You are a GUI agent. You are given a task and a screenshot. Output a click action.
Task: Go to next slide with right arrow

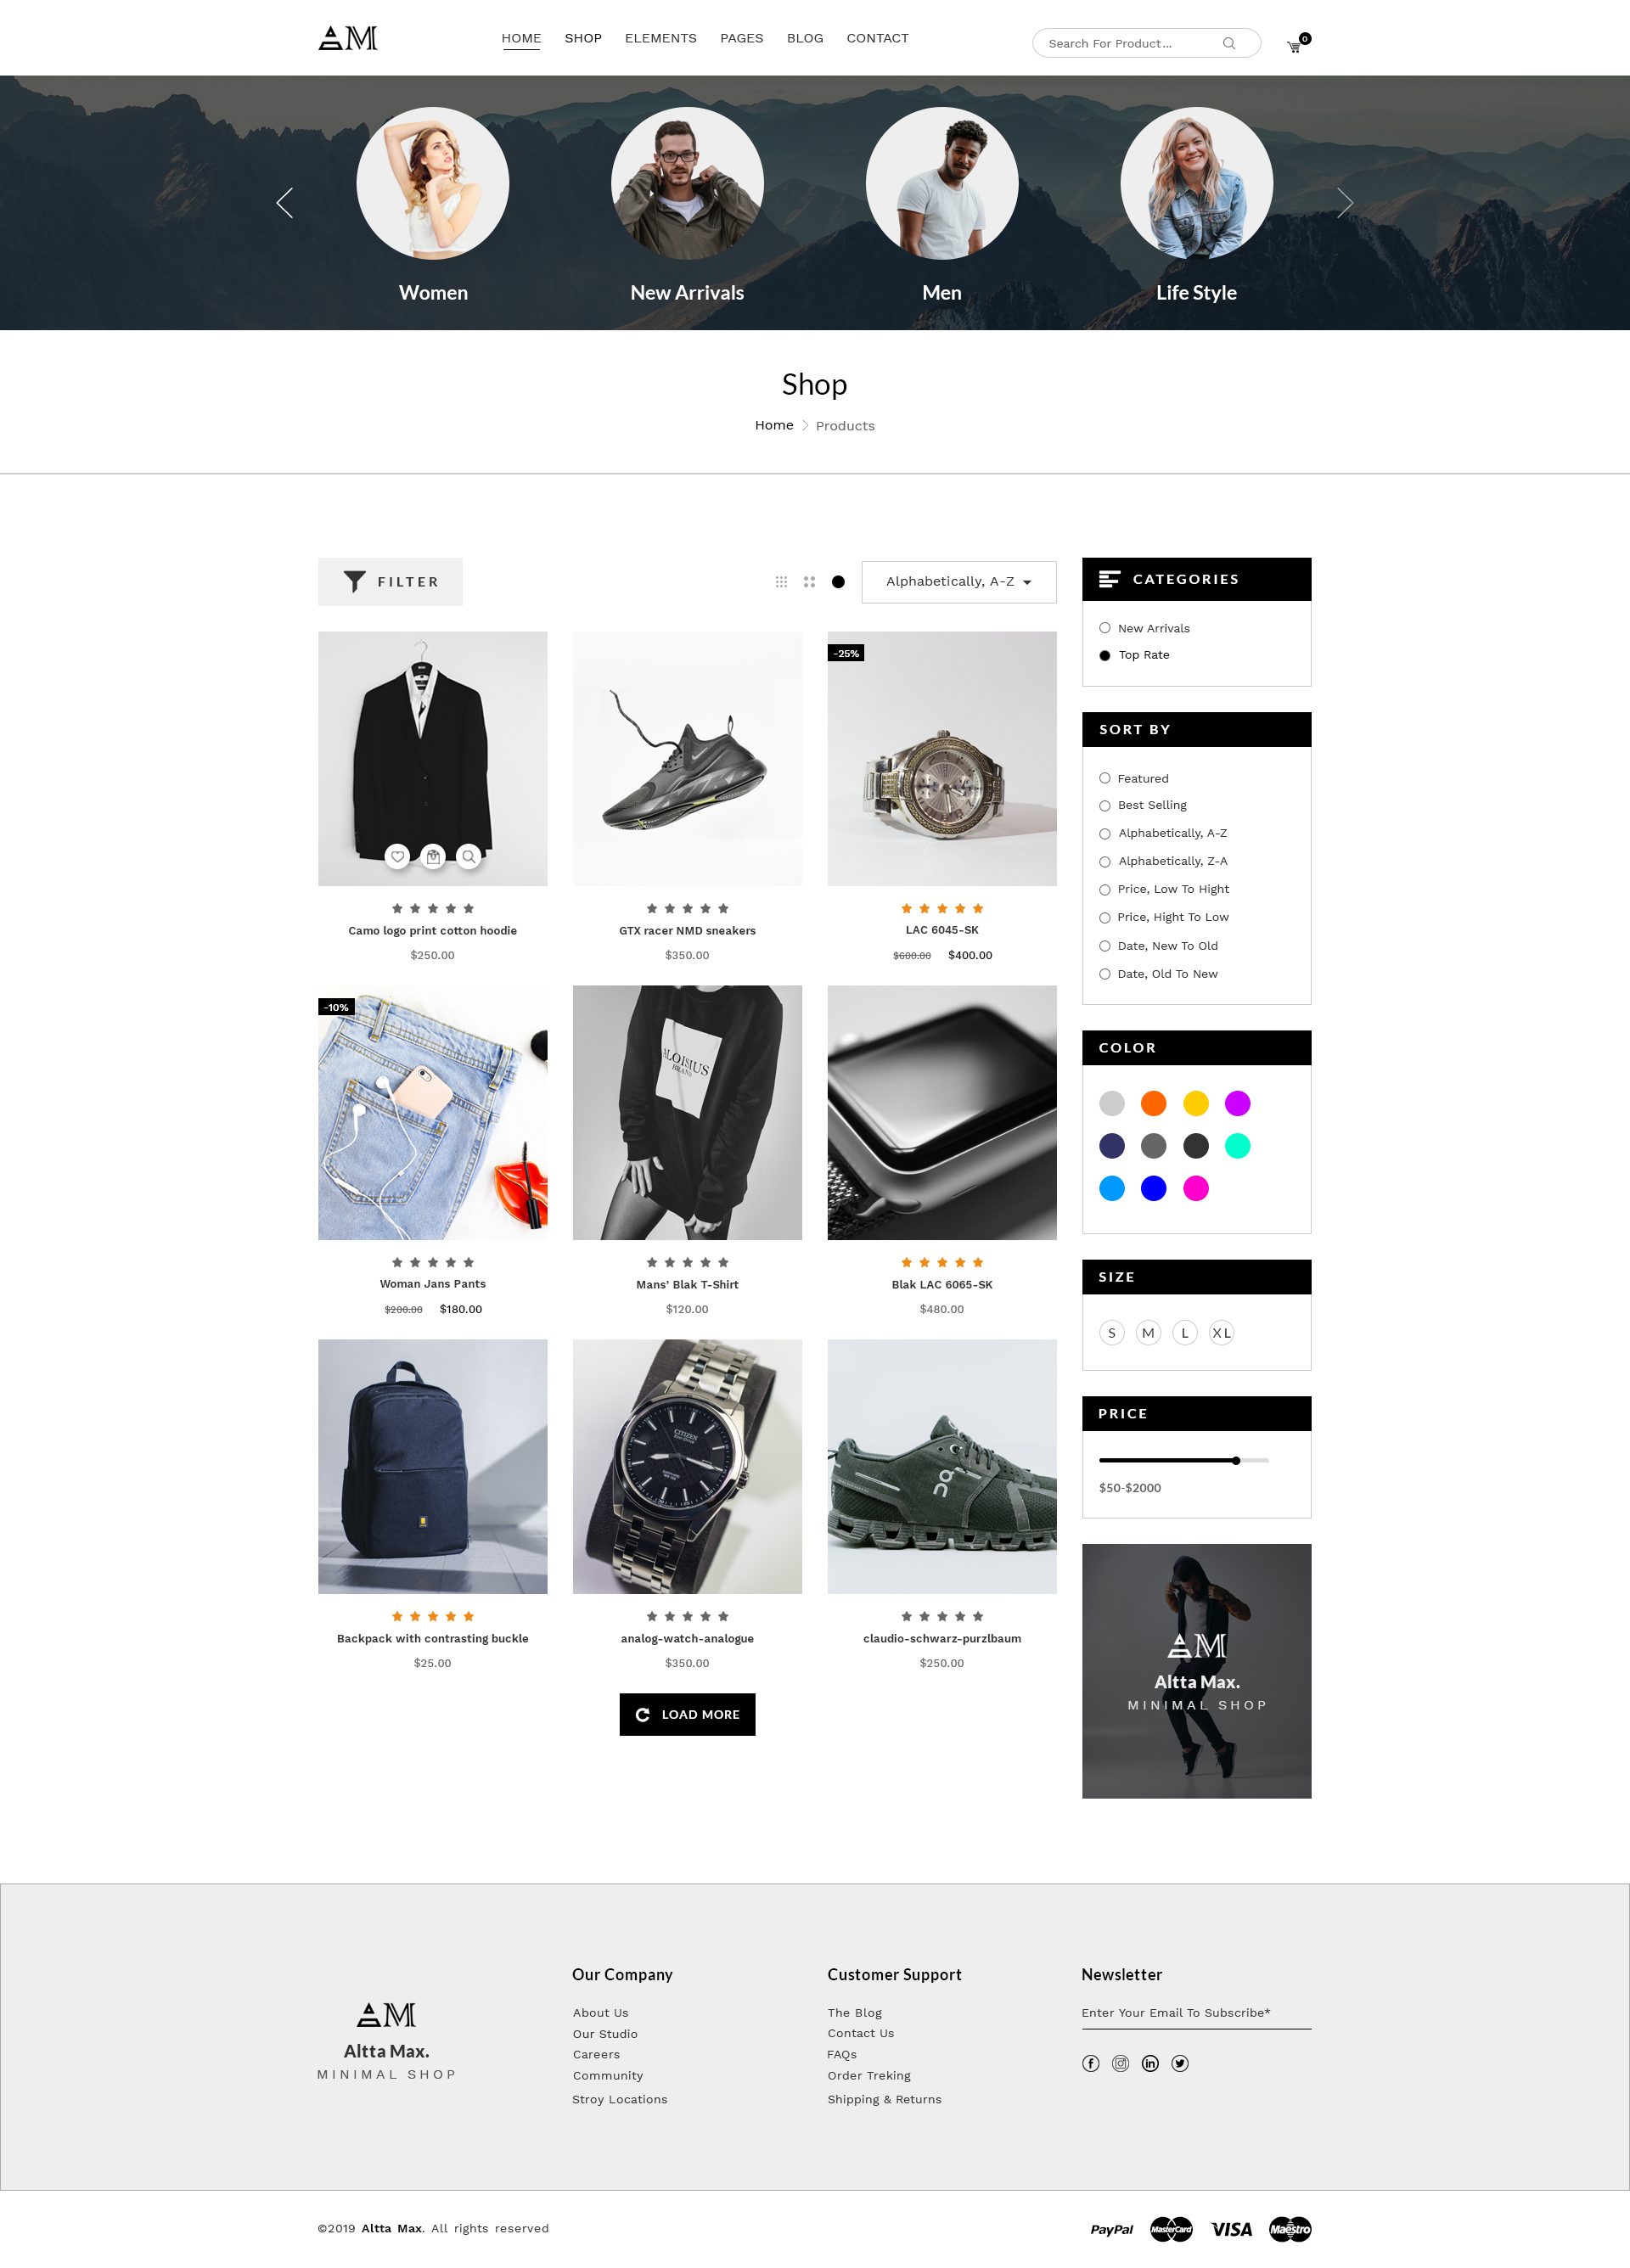[x=1345, y=203]
